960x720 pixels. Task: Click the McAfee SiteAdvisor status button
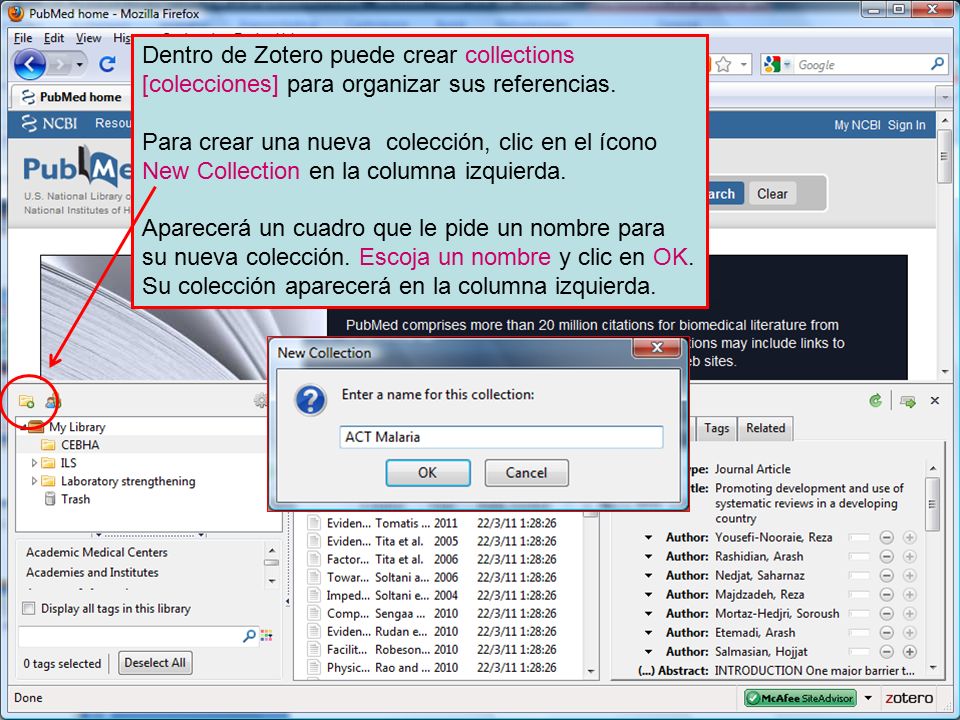pyautogui.click(x=800, y=698)
